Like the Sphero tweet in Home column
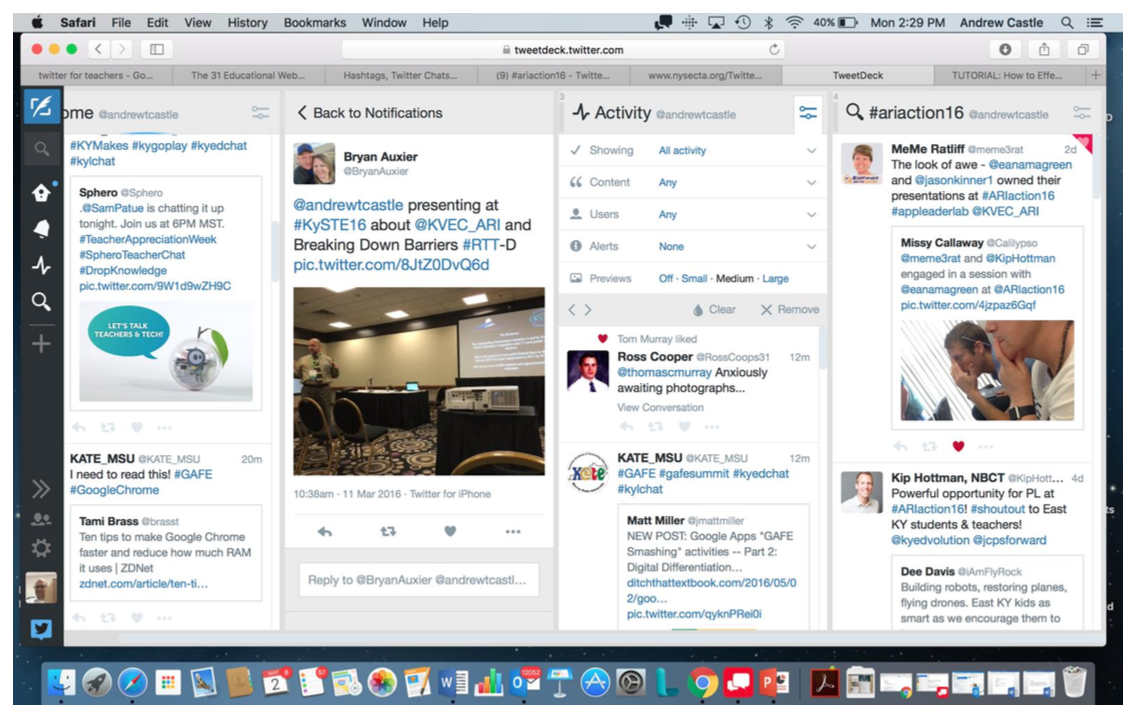 click(x=136, y=428)
